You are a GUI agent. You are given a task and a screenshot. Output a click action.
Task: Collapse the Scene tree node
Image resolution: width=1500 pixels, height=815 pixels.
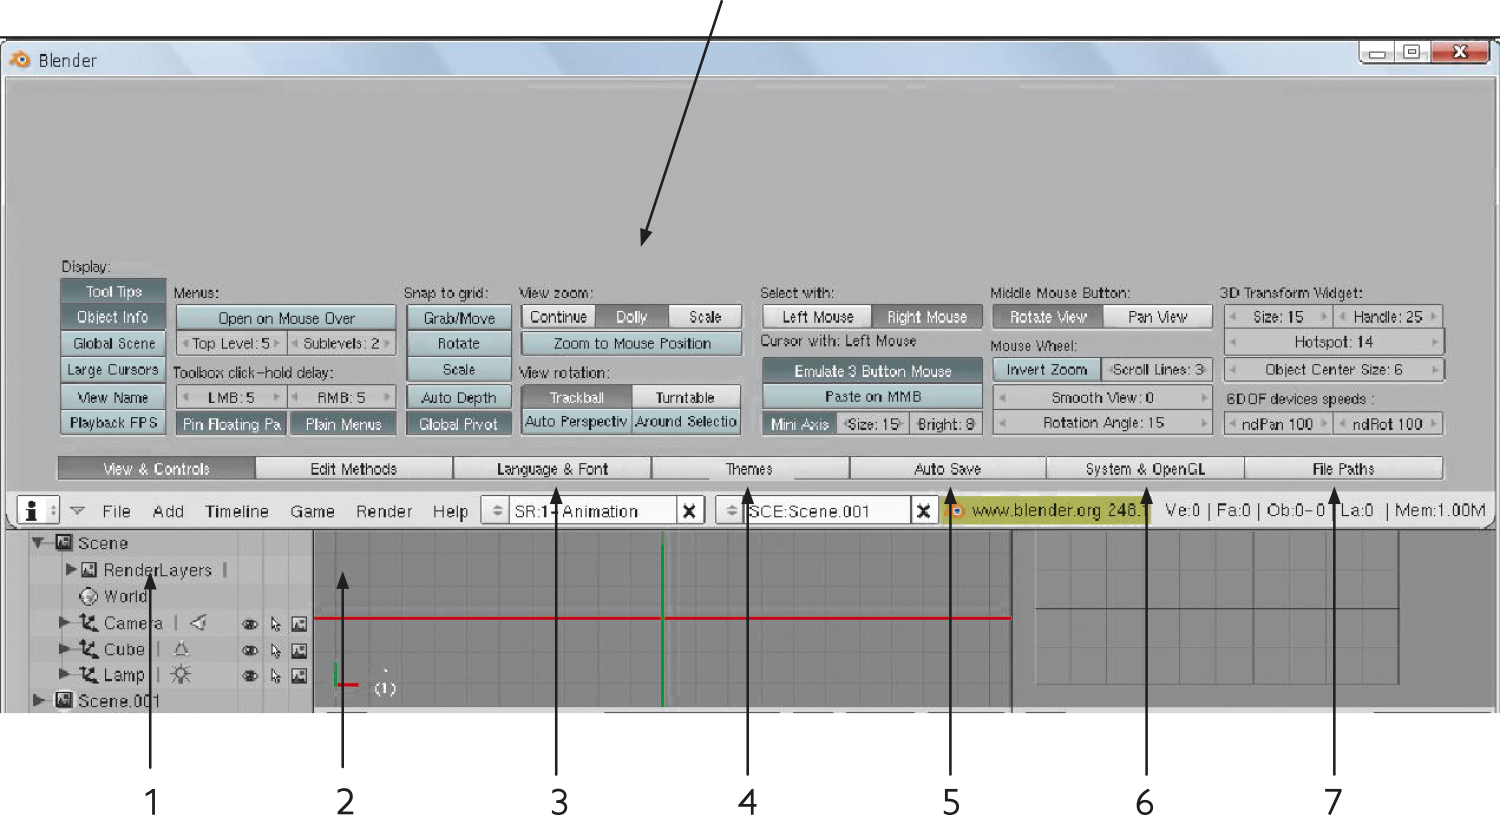40,543
